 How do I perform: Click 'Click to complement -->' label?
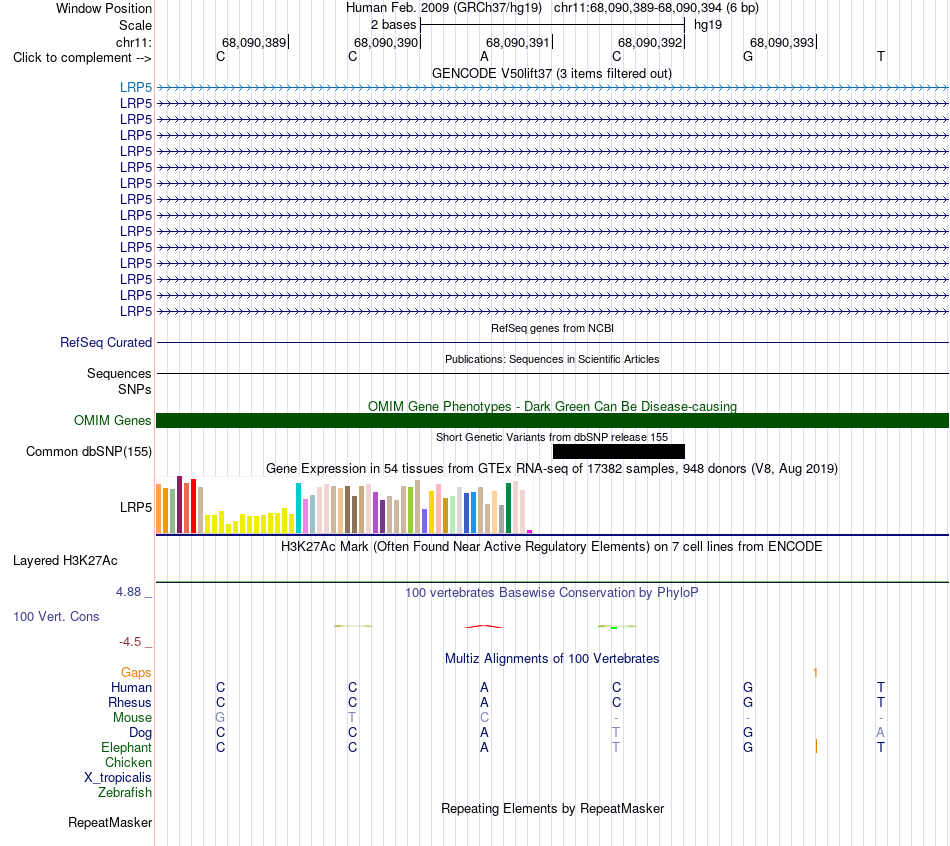click(x=82, y=58)
